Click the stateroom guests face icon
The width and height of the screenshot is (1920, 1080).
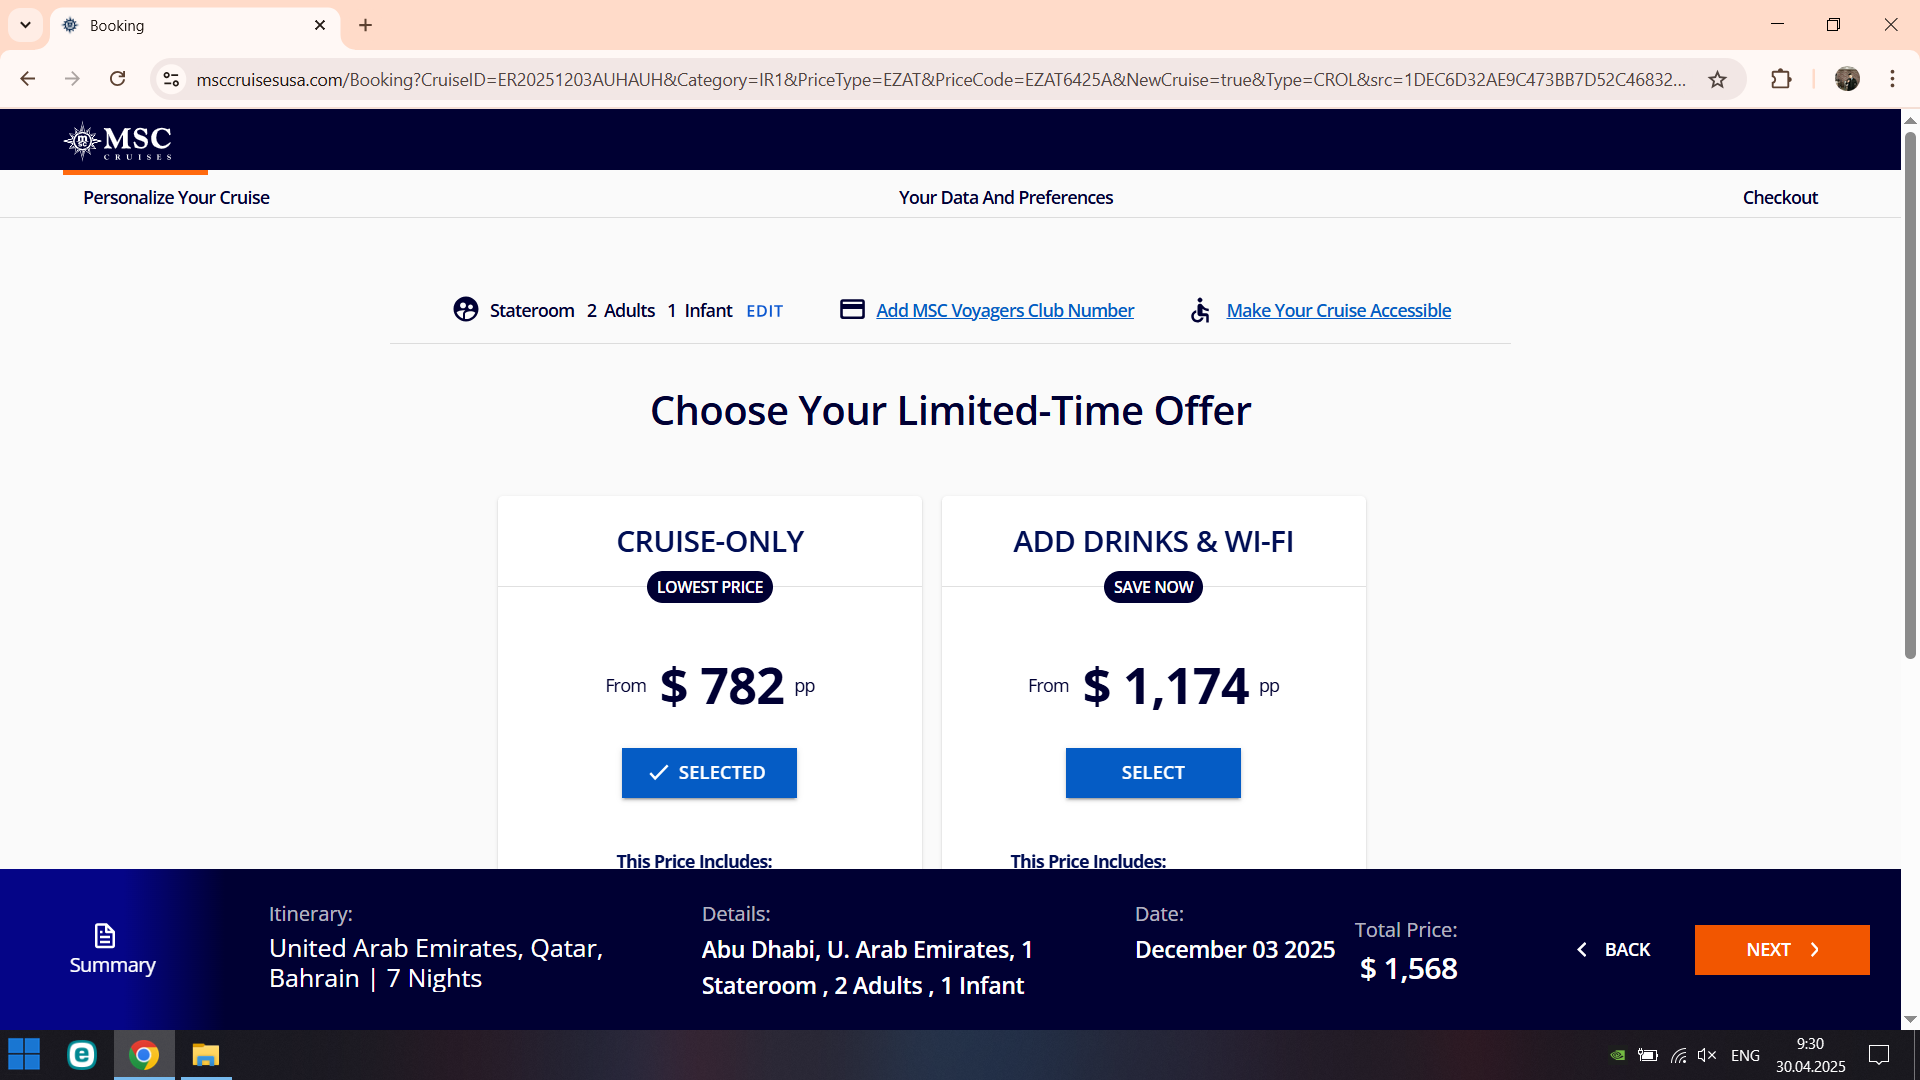tap(466, 310)
